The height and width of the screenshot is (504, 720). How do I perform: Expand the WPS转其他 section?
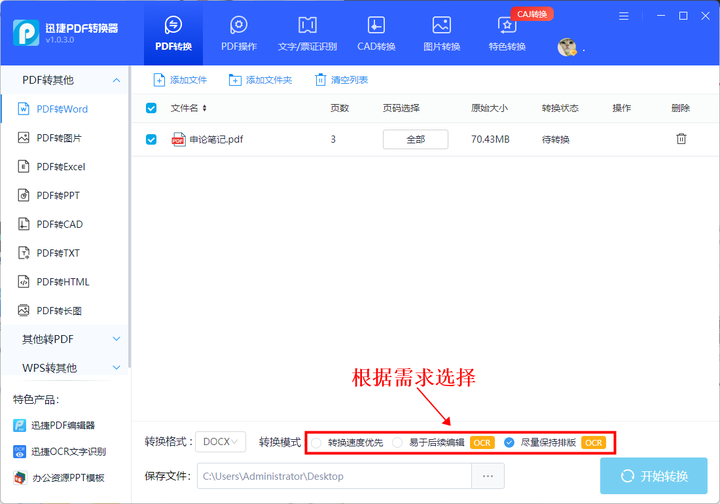point(66,368)
